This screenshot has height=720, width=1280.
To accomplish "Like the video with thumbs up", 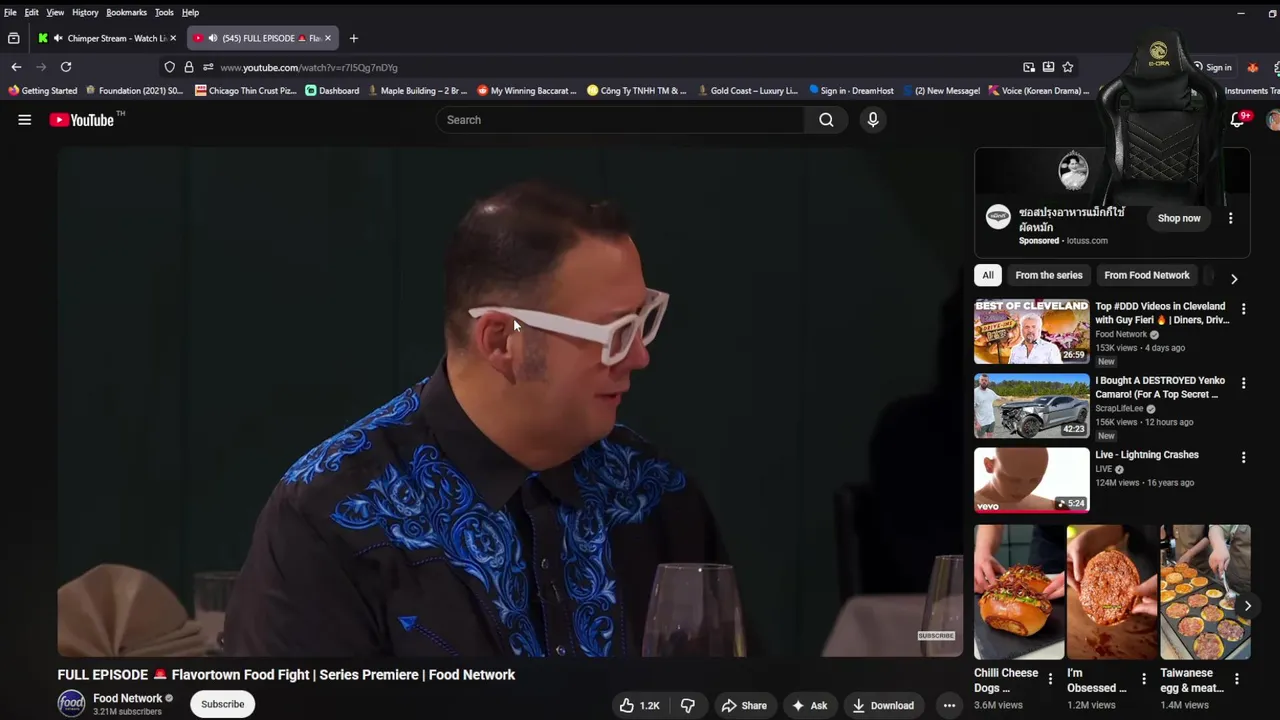I will coord(639,706).
